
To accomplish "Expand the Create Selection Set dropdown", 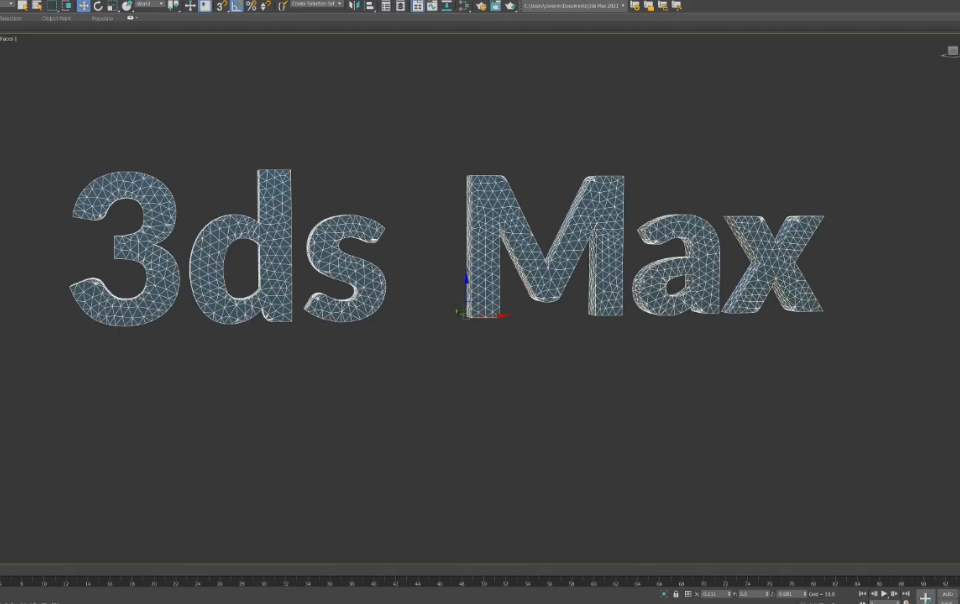I will pyautogui.click(x=317, y=4).
